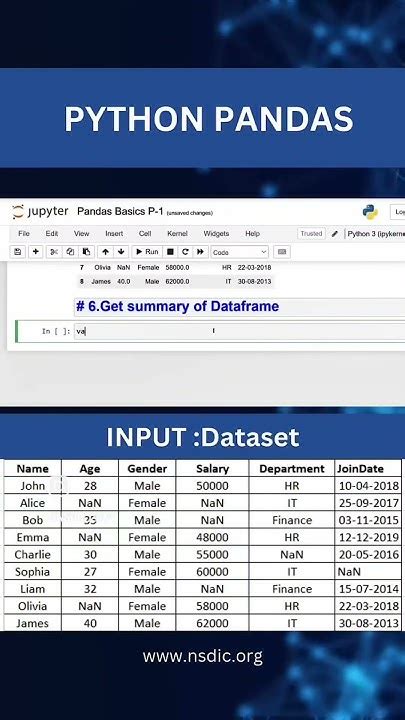Image resolution: width=405 pixels, height=720 pixels.
Task: Select the '# 6.Get summary of Dataframe' heading cell
Action: pyautogui.click(x=239, y=307)
